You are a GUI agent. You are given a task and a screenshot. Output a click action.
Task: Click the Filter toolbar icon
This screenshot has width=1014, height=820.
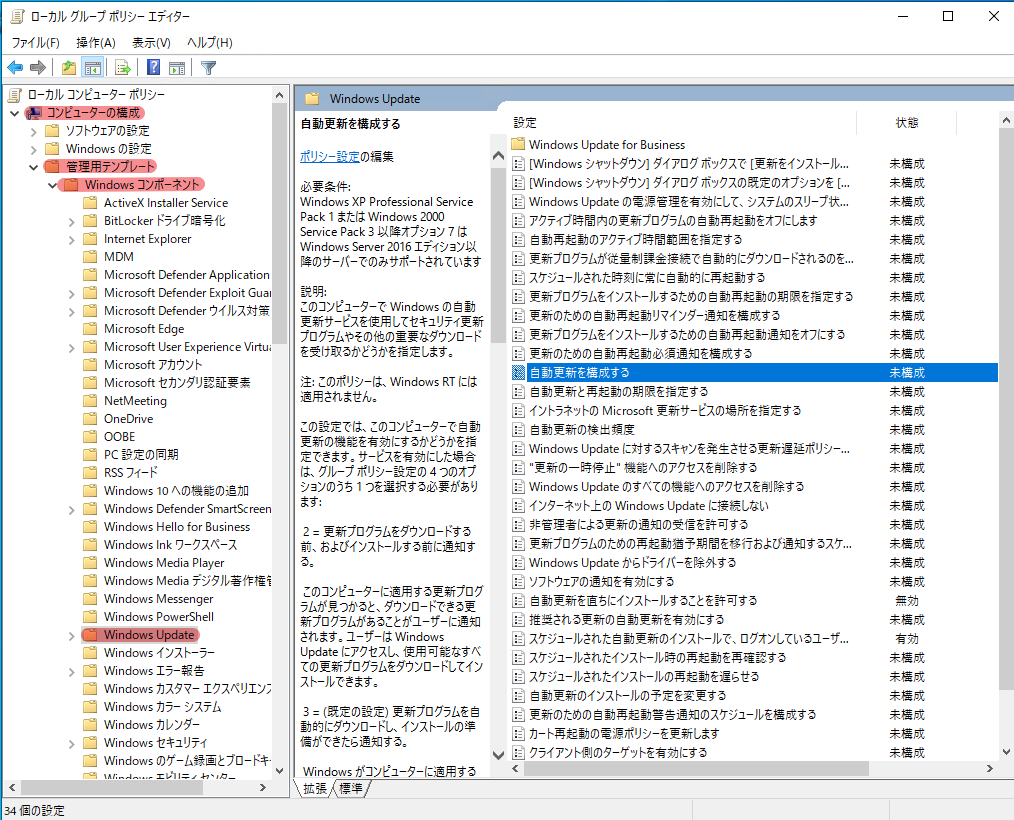tap(208, 67)
